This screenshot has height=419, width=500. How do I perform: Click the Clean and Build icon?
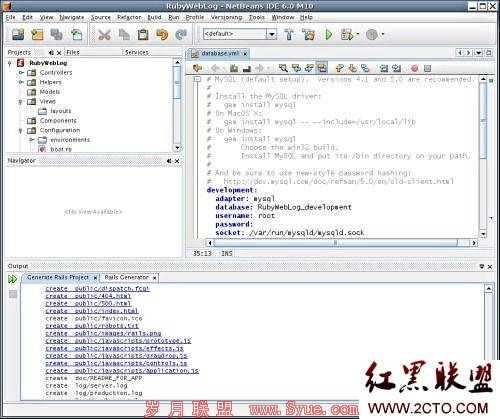(x=308, y=34)
